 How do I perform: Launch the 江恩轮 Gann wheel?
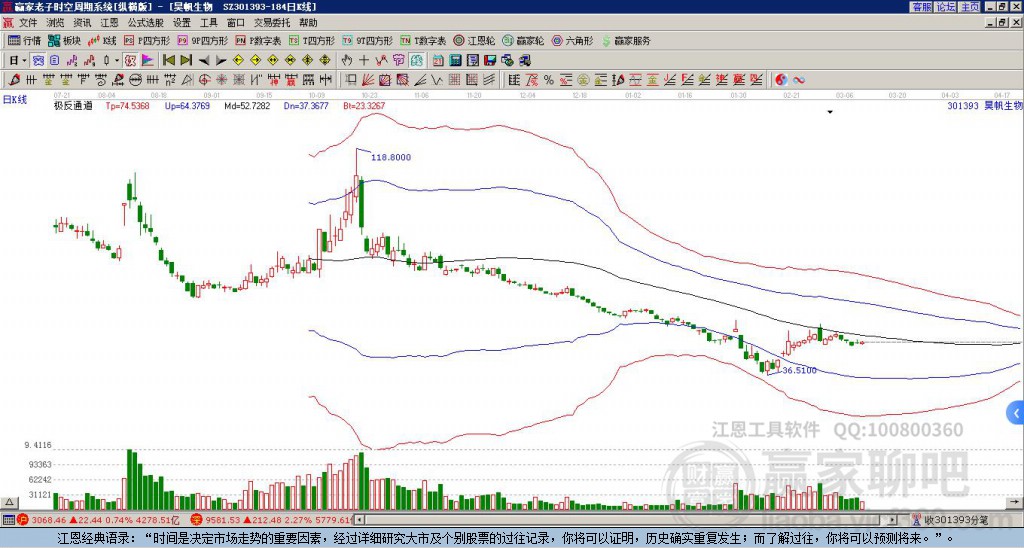click(x=474, y=40)
